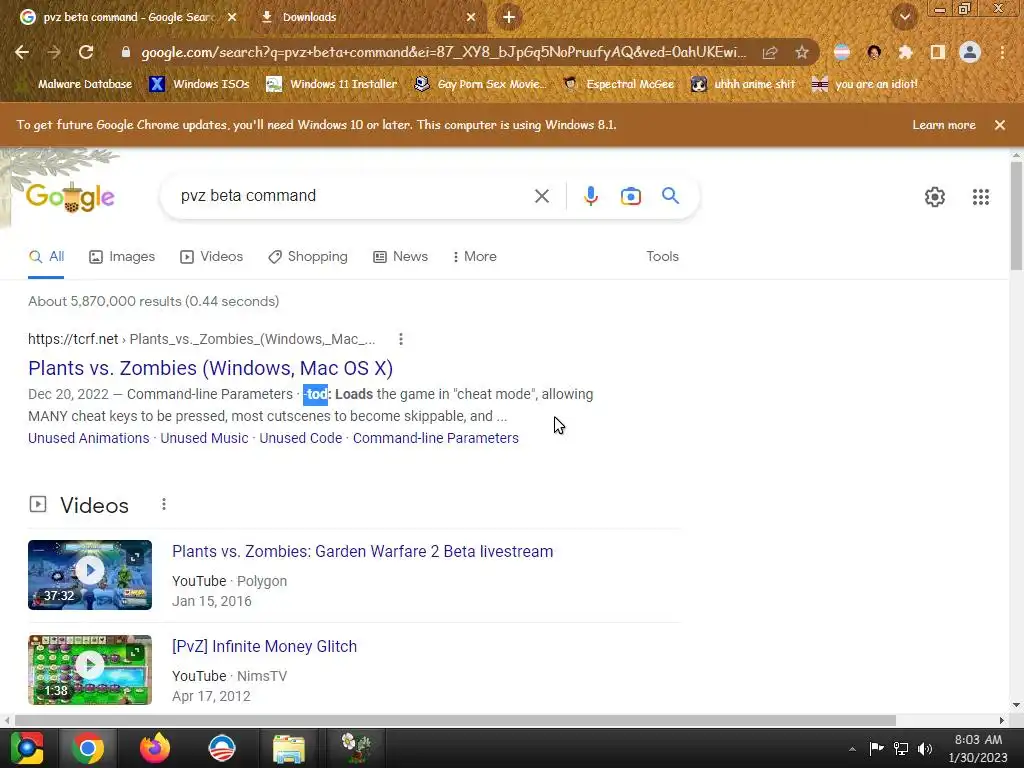
Task: Open the Command-line Parameters sitelink
Action: coord(436,438)
